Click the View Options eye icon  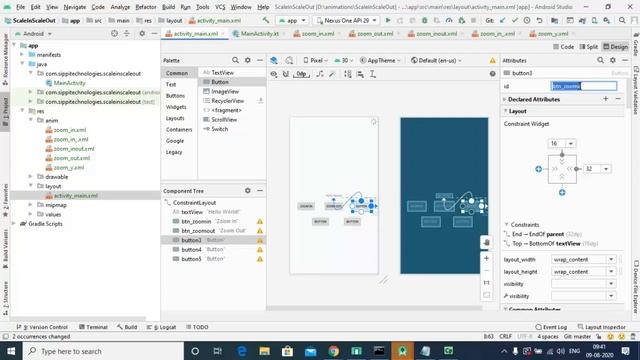[273, 74]
